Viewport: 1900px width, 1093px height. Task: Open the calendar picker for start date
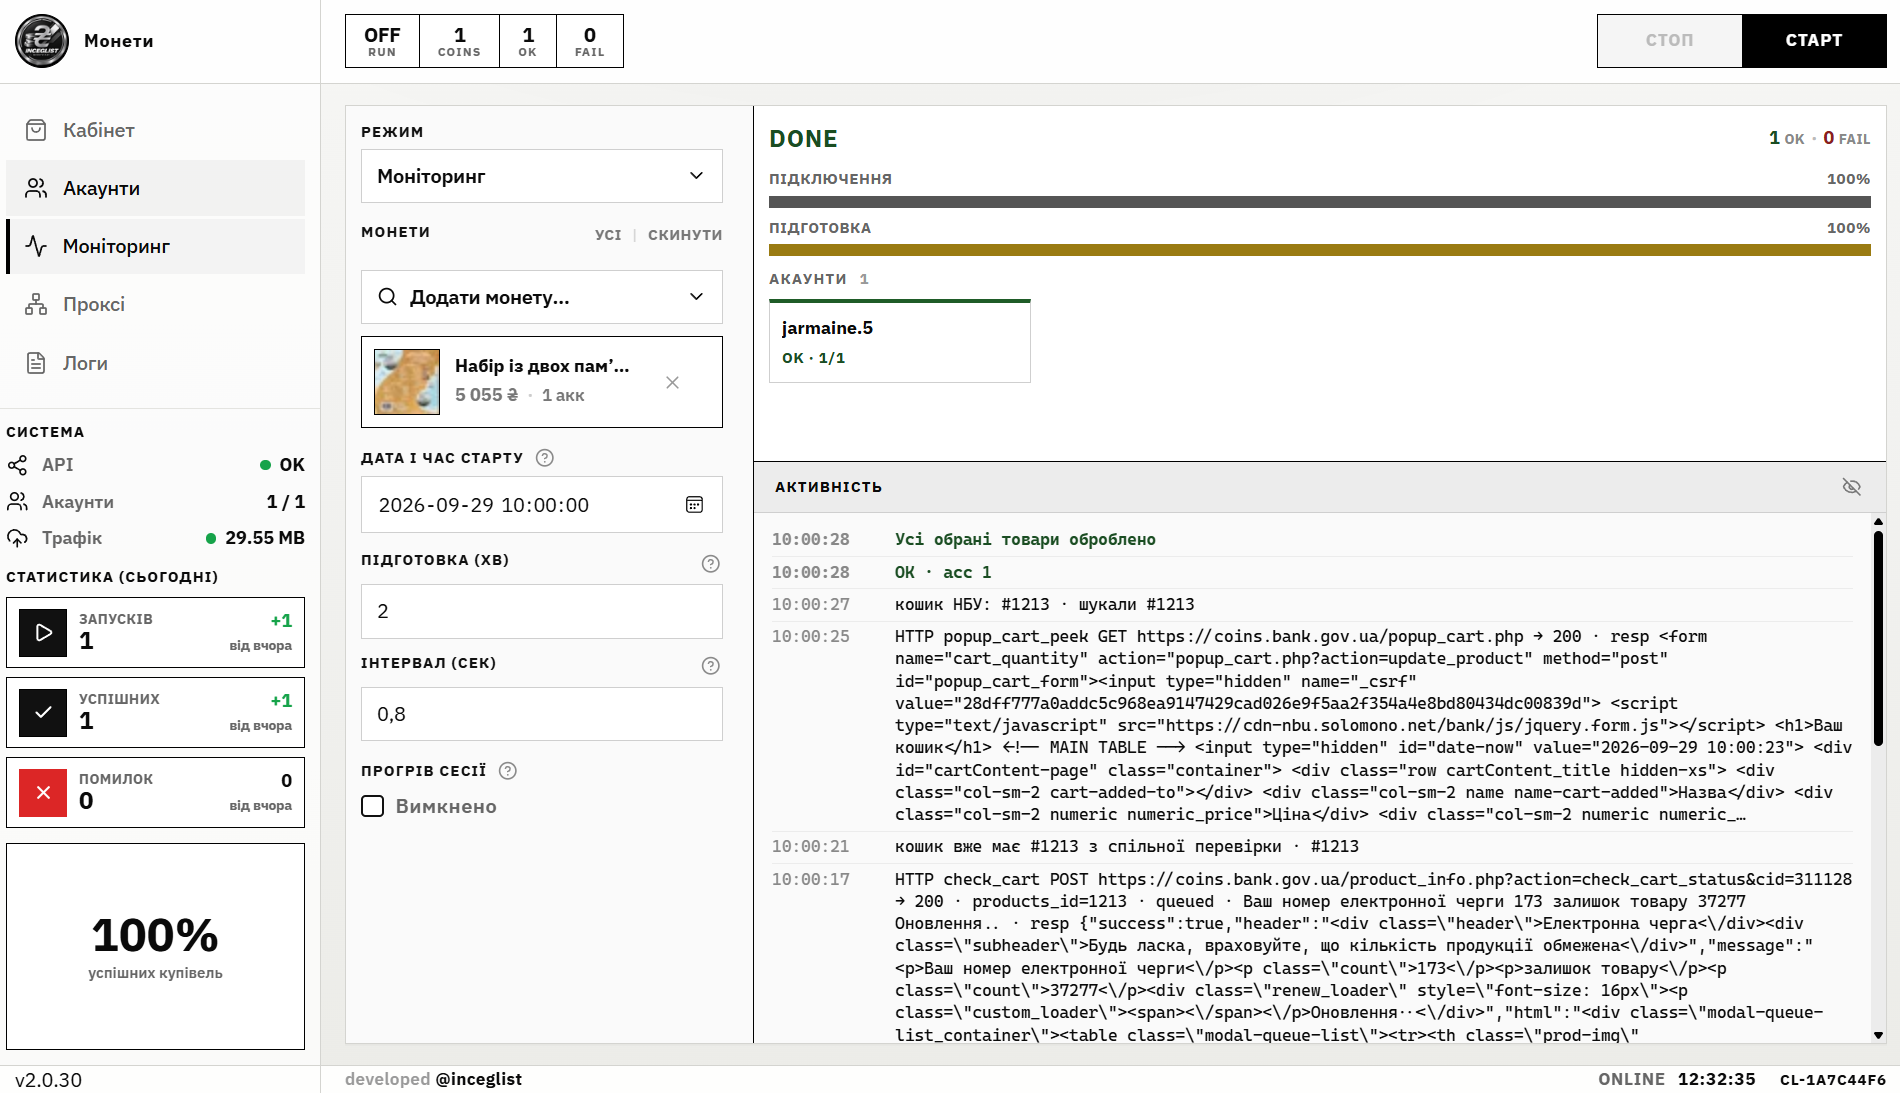pos(694,505)
